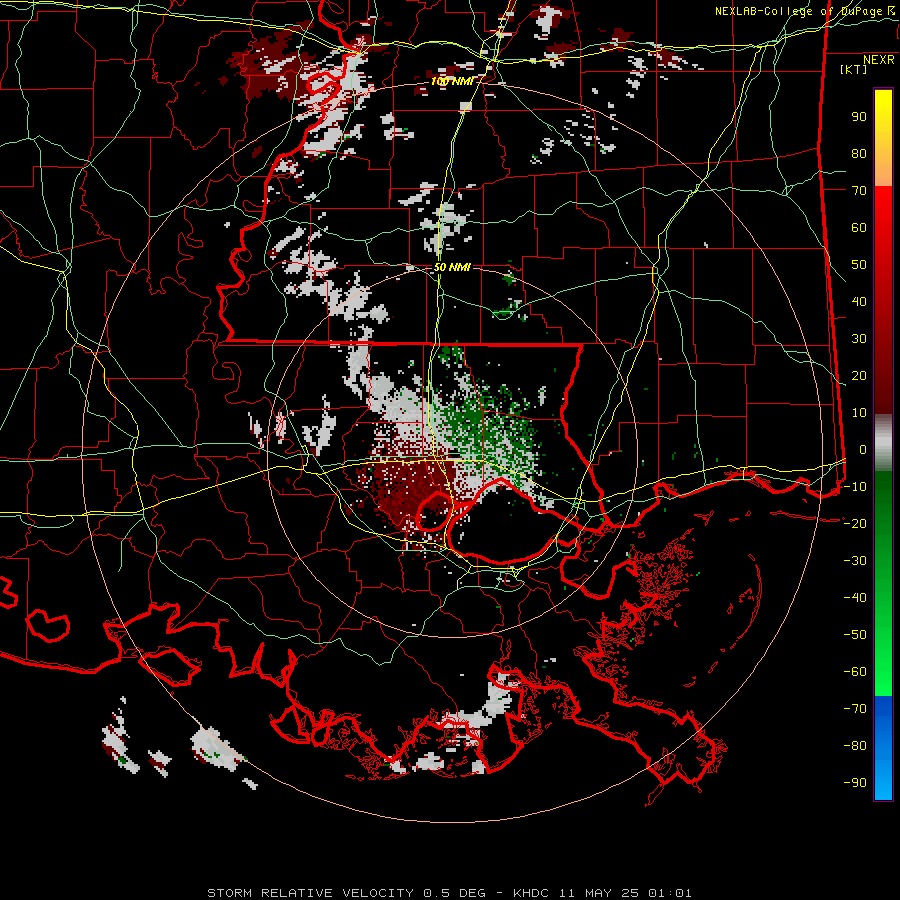Select the -20 value on velocity scale
The image size is (900, 900).
pos(855,523)
